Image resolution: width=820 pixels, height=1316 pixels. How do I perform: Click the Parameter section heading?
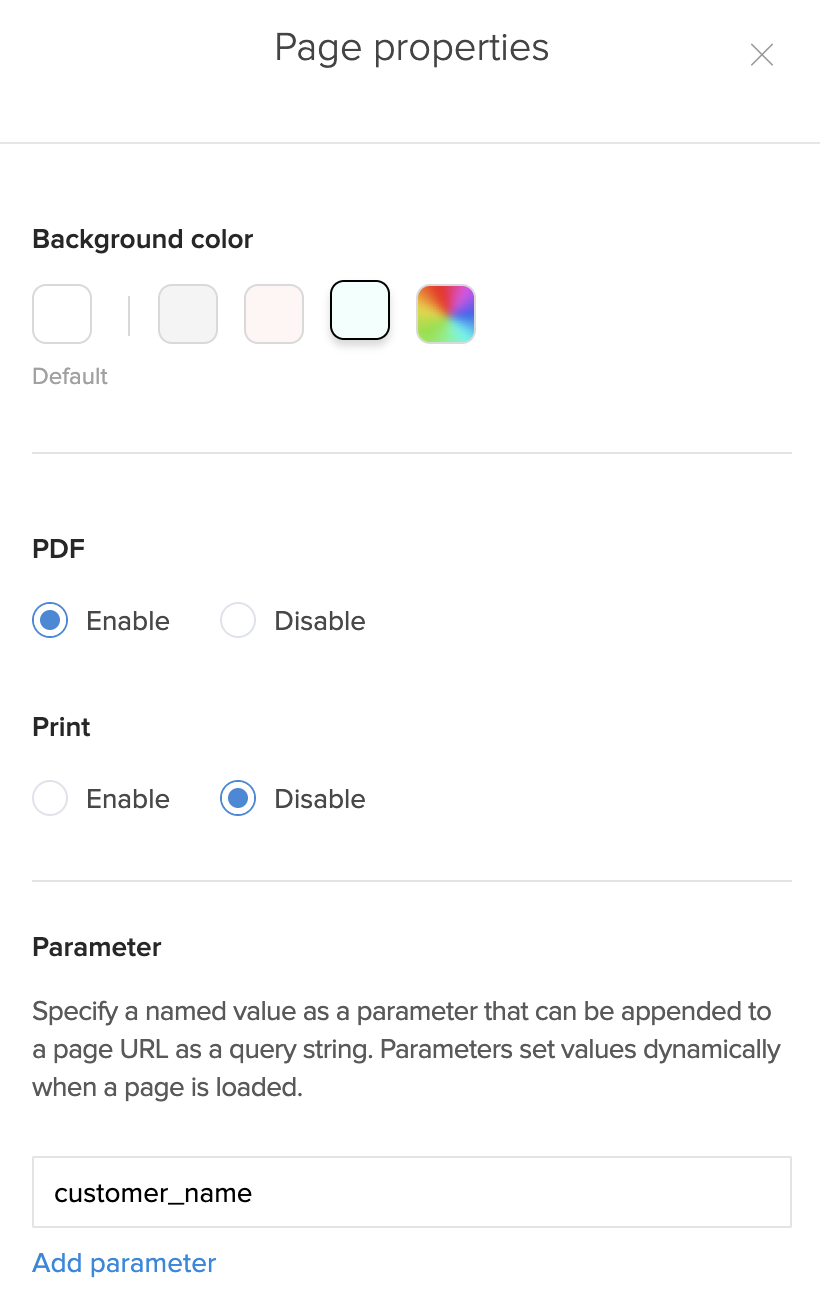pyautogui.click(x=97, y=947)
